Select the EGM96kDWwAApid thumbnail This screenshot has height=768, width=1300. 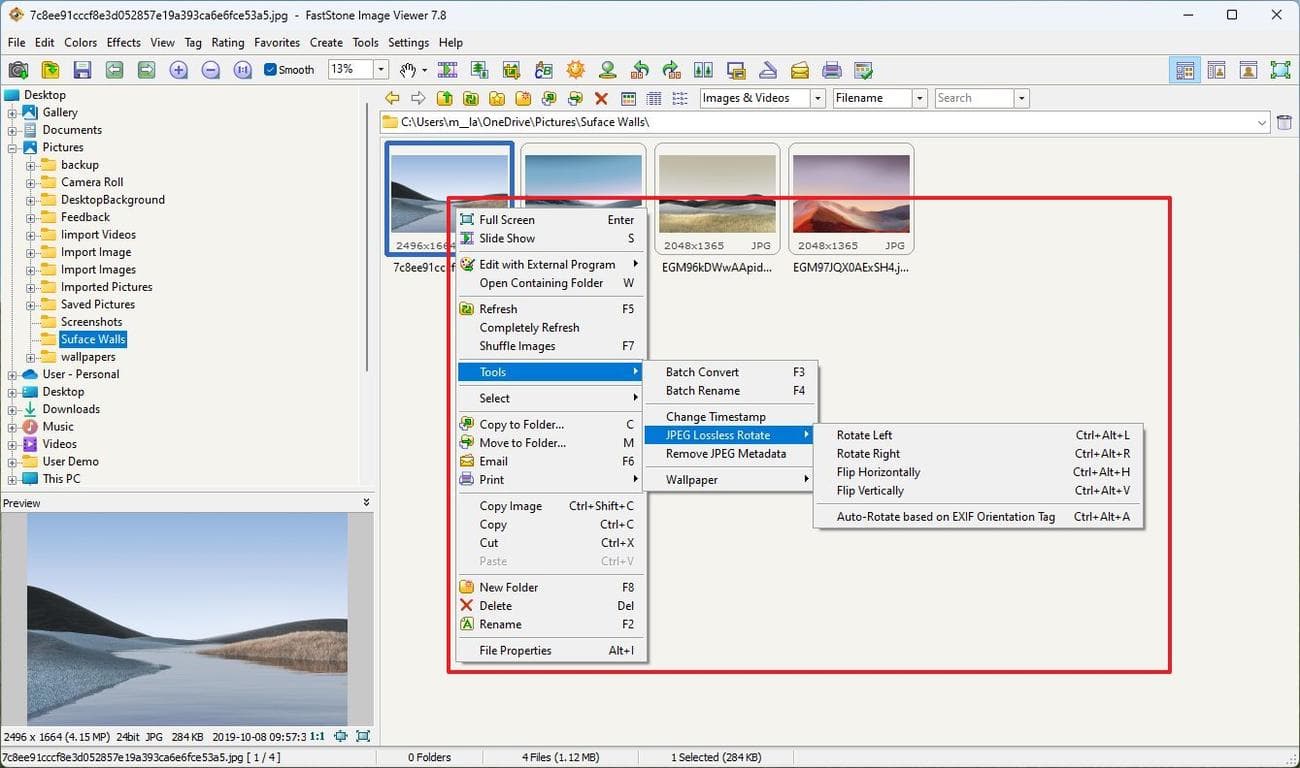[x=717, y=195]
